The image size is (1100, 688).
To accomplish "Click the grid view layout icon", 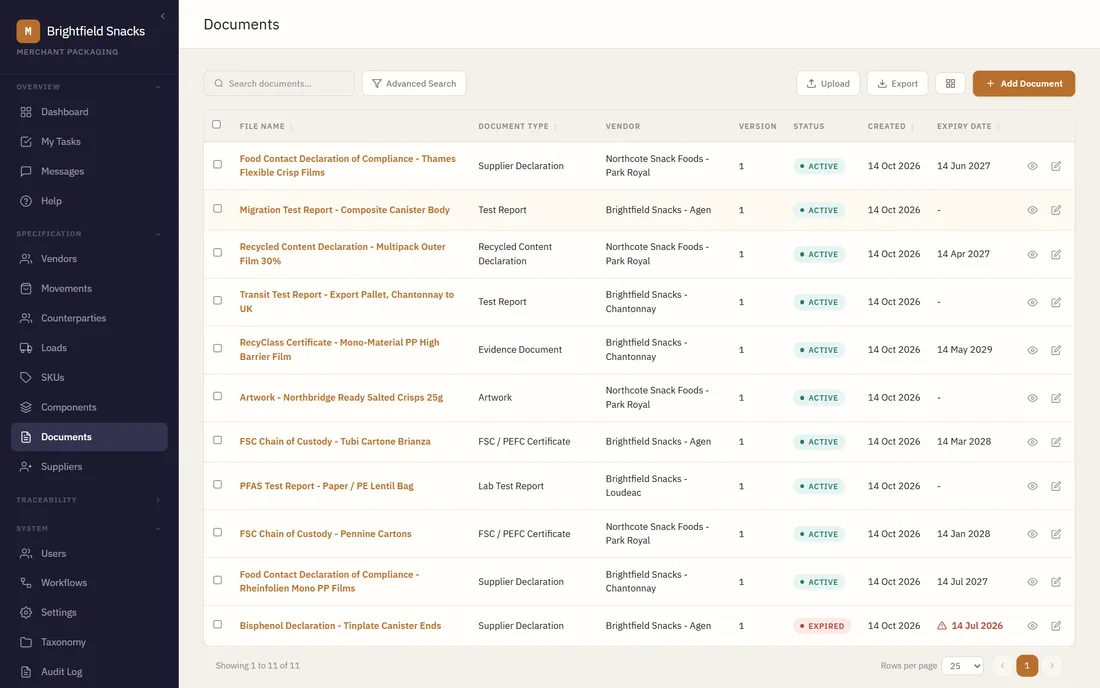I will coord(950,83).
